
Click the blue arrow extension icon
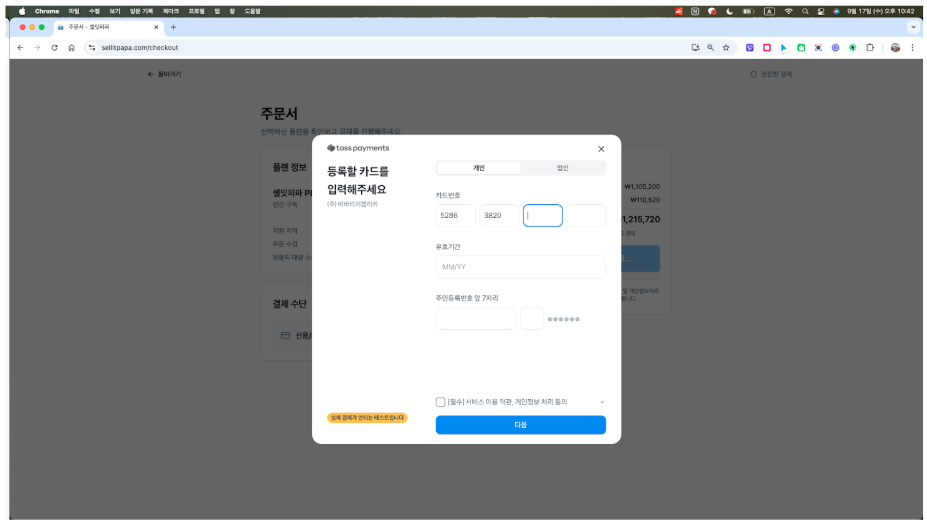point(784,48)
